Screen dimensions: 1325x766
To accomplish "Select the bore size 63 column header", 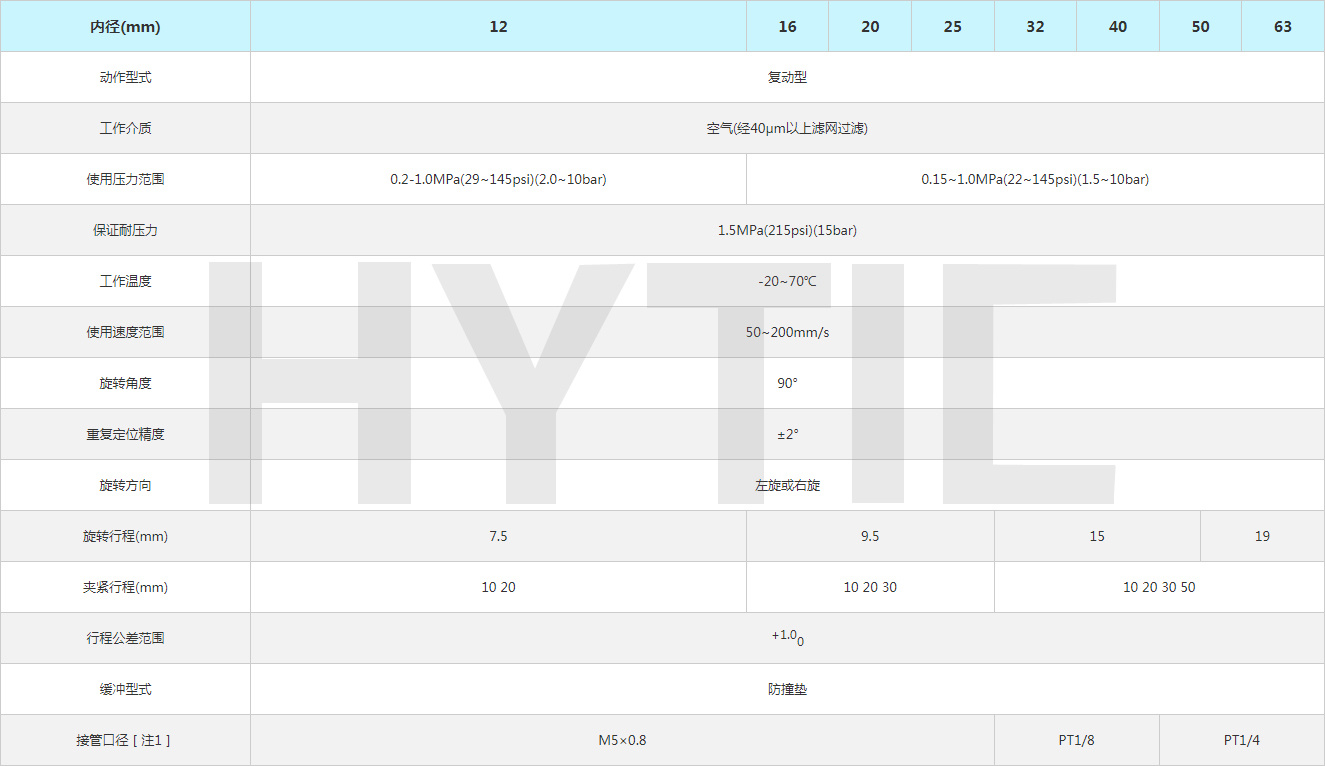I will [x=1283, y=27].
